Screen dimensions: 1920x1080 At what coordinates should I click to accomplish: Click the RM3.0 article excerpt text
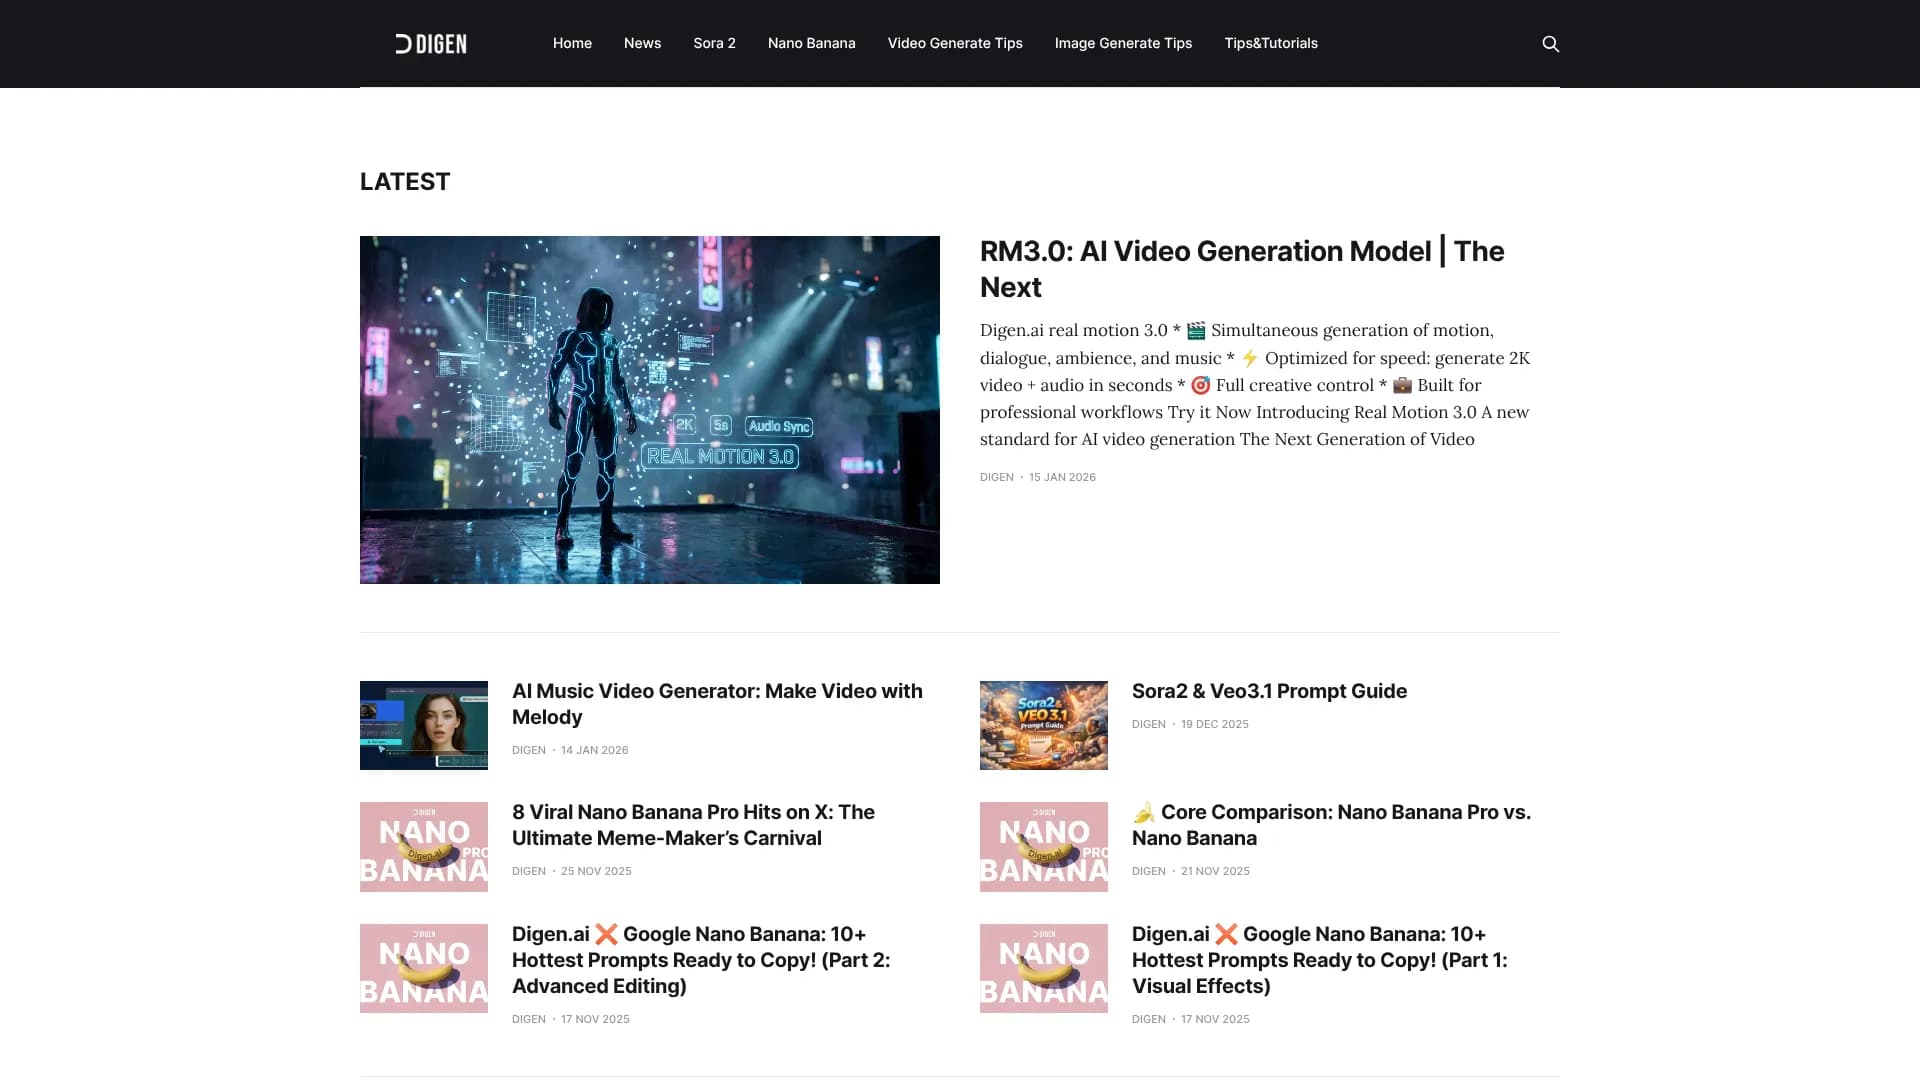coord(1255,385)
